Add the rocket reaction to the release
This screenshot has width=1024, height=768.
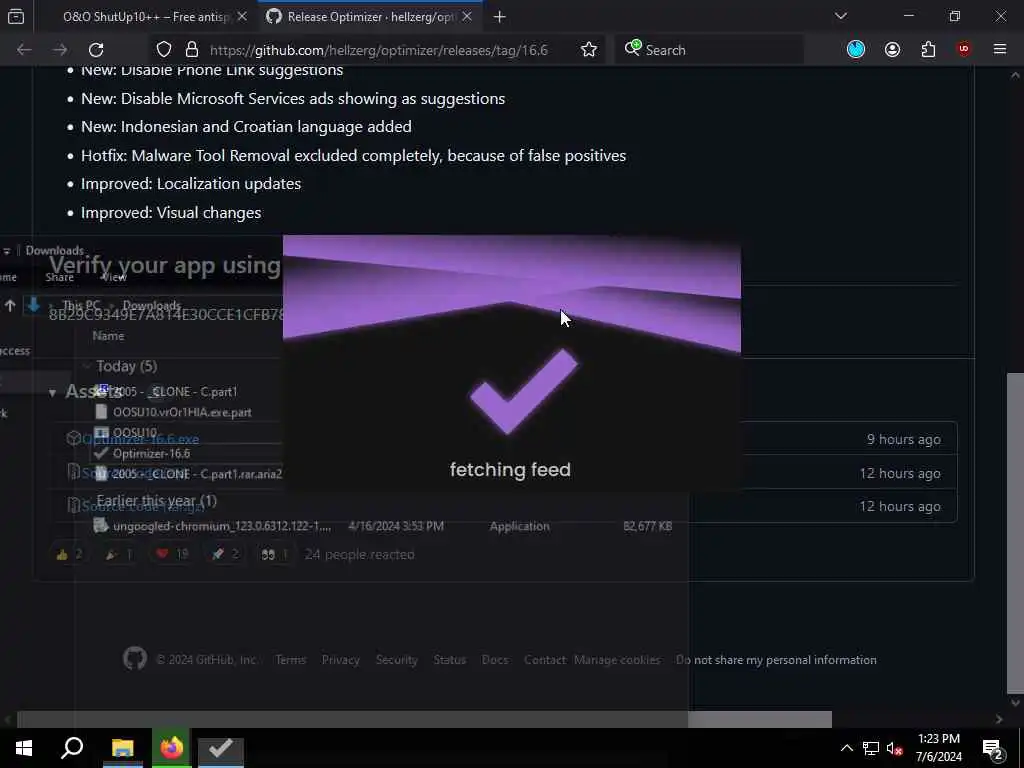[x=225, y=554]
